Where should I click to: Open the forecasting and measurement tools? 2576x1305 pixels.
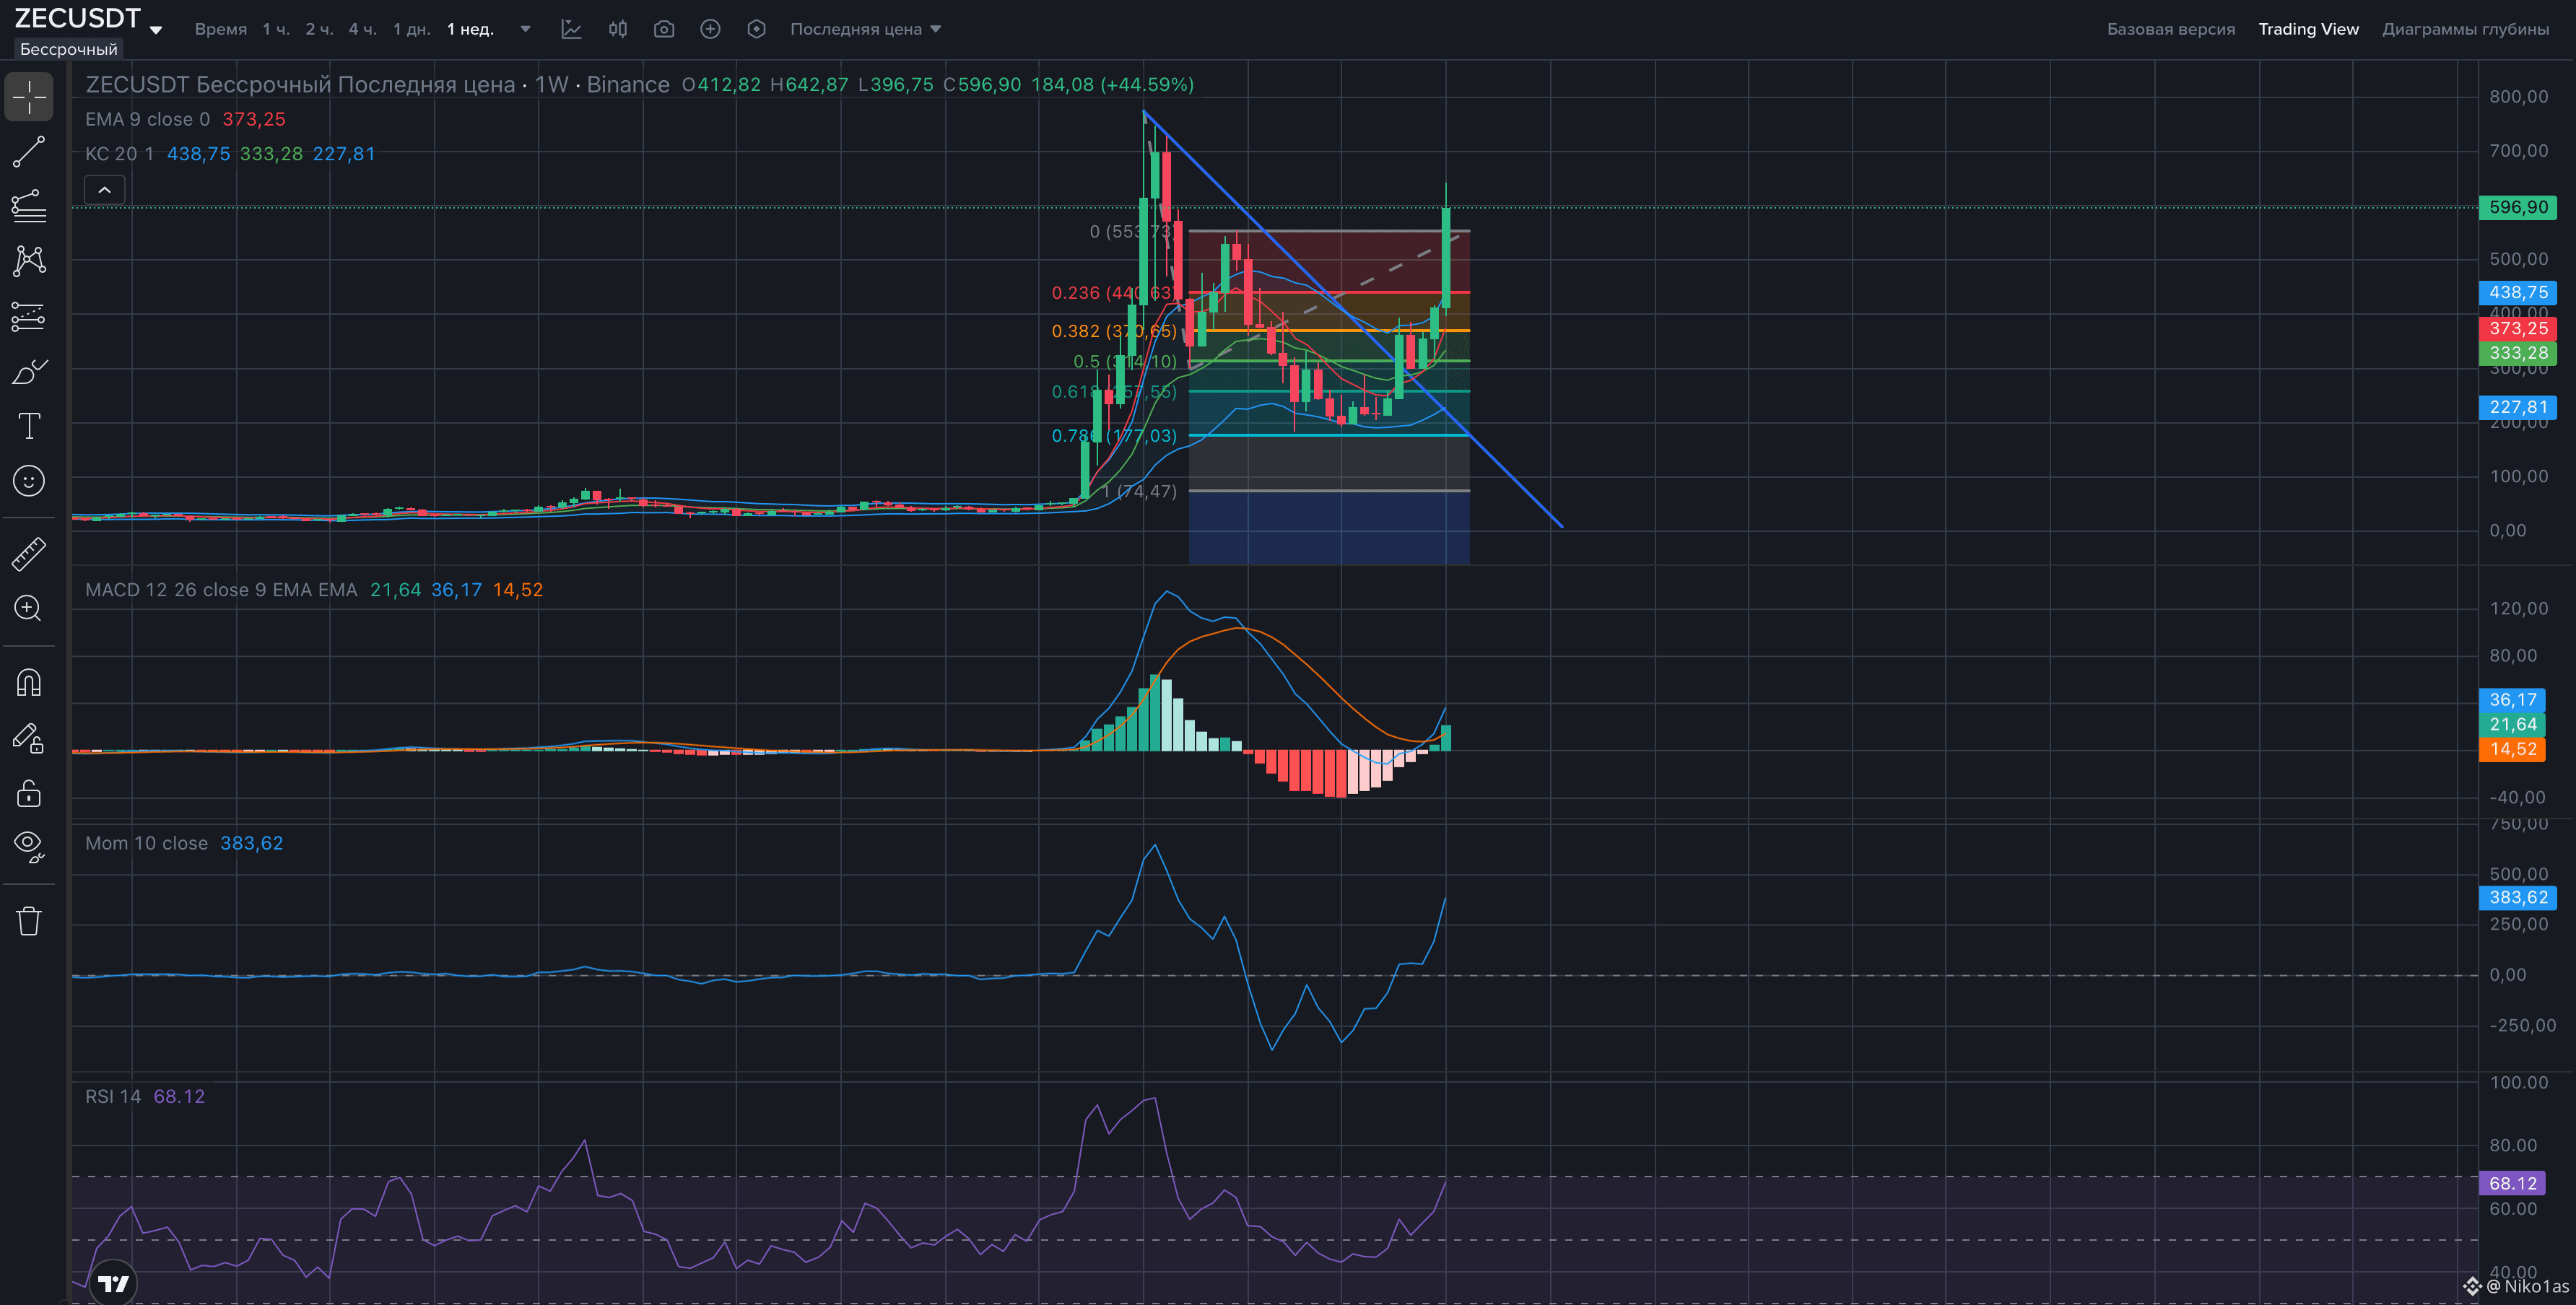tap(29, 316)
